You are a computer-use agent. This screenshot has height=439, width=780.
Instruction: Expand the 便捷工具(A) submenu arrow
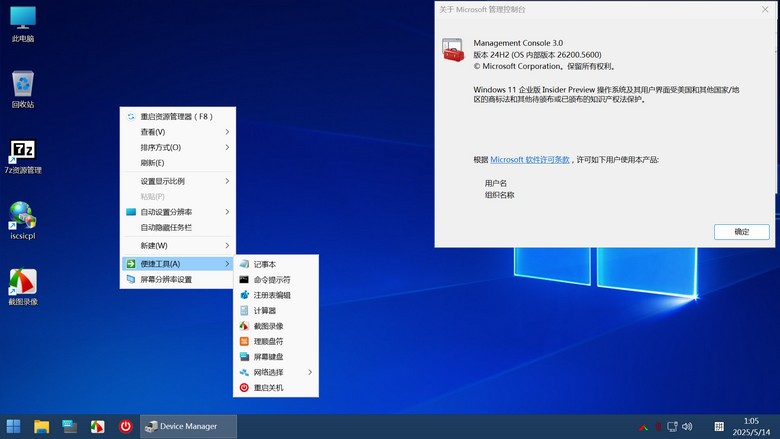[227, 263]
